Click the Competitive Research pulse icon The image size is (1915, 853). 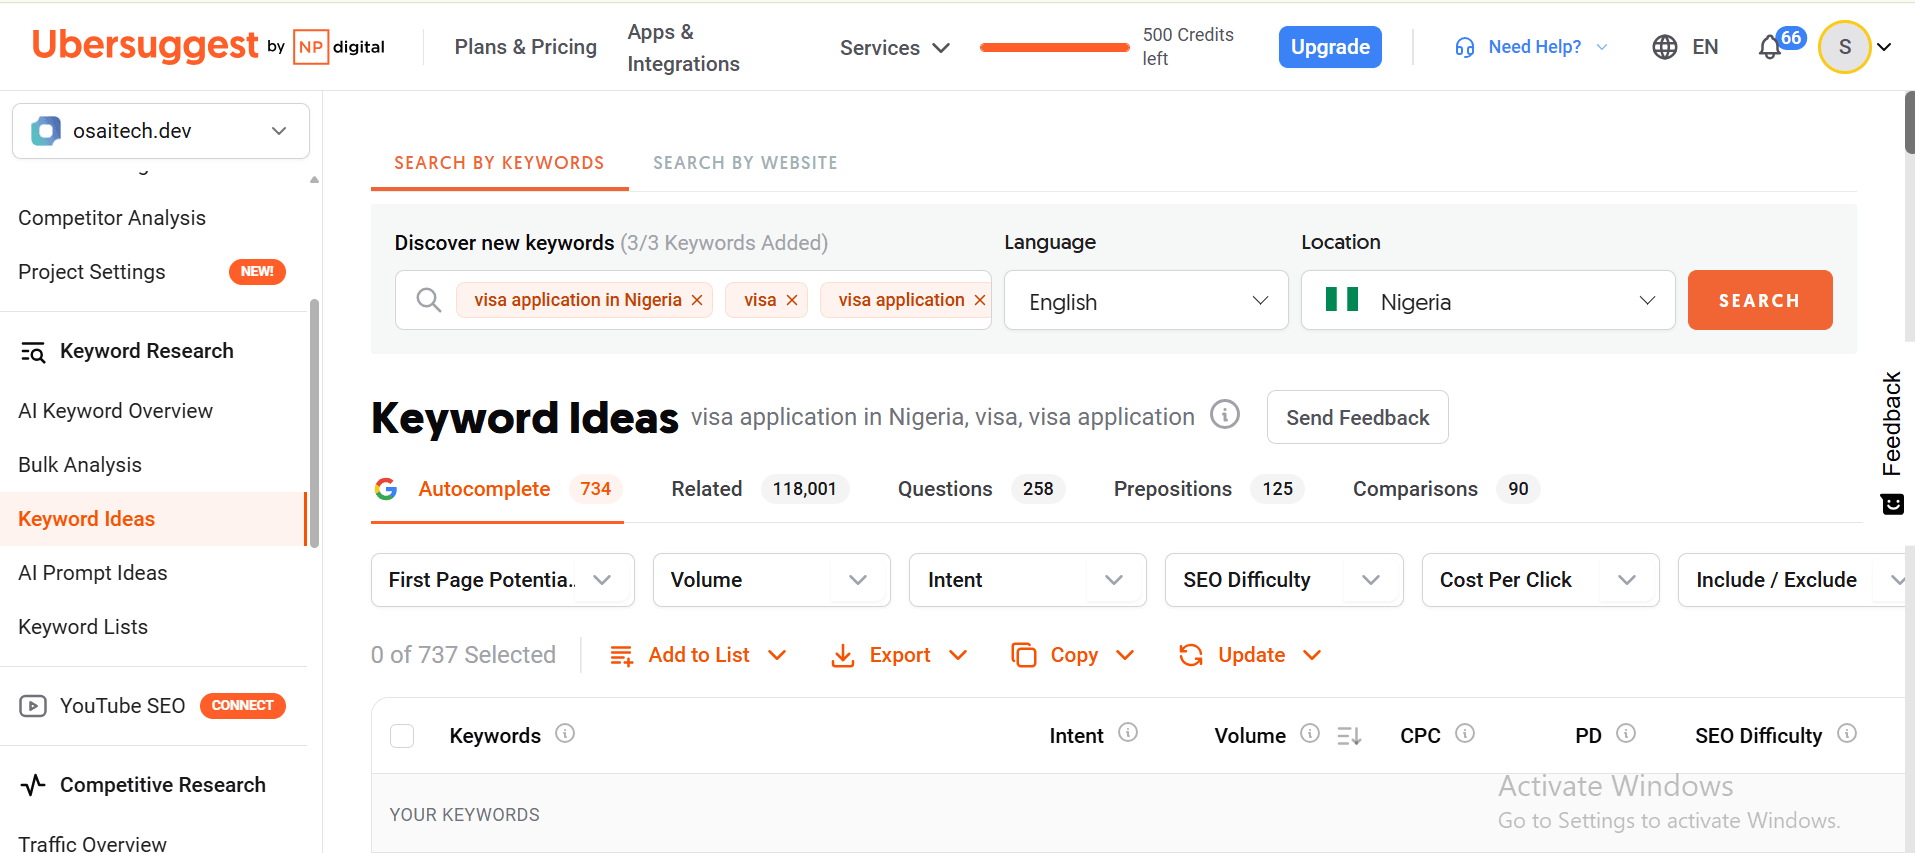[x=33, y=785]
